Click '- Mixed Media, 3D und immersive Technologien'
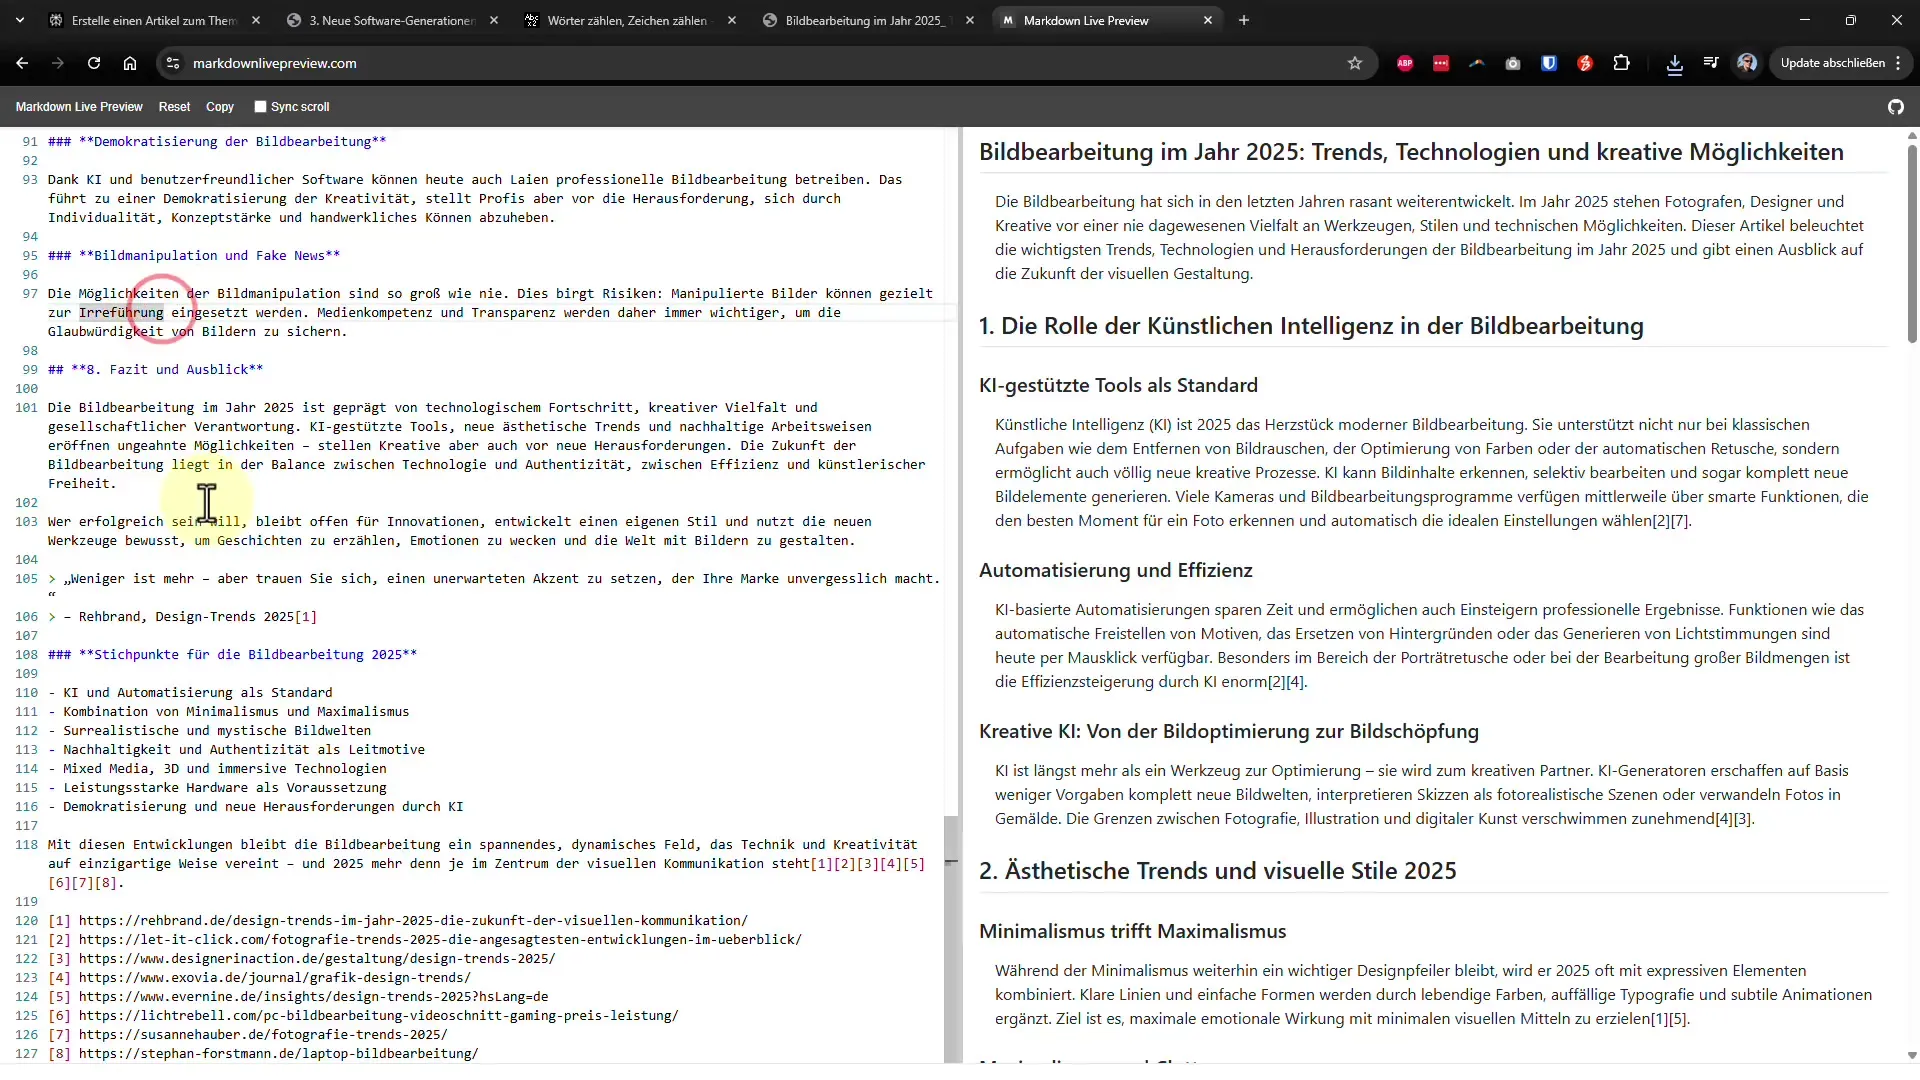 coord(217,769)
